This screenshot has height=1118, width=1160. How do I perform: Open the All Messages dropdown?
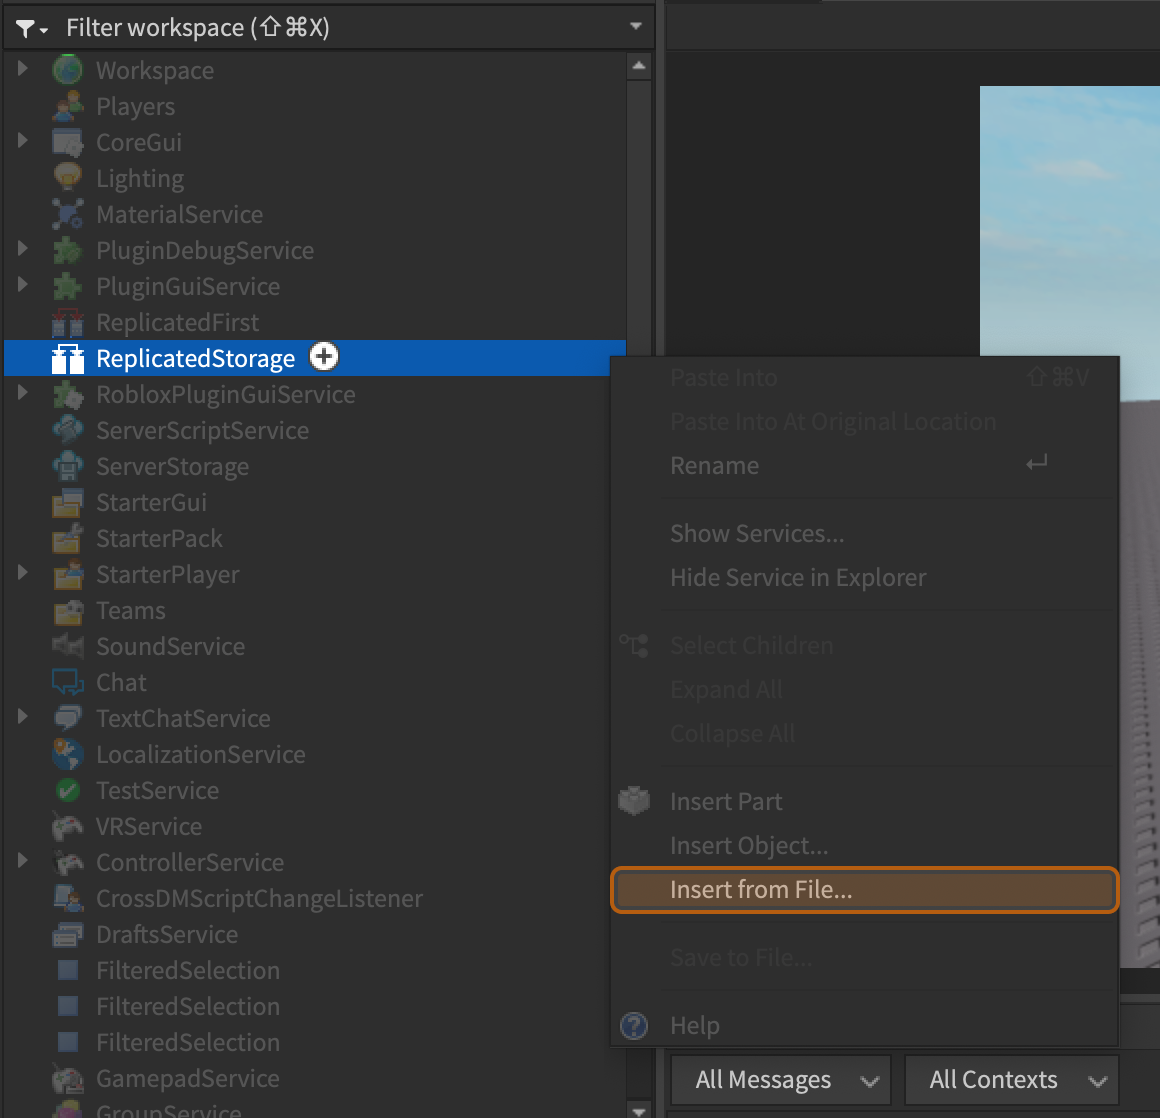point(780,1080)
